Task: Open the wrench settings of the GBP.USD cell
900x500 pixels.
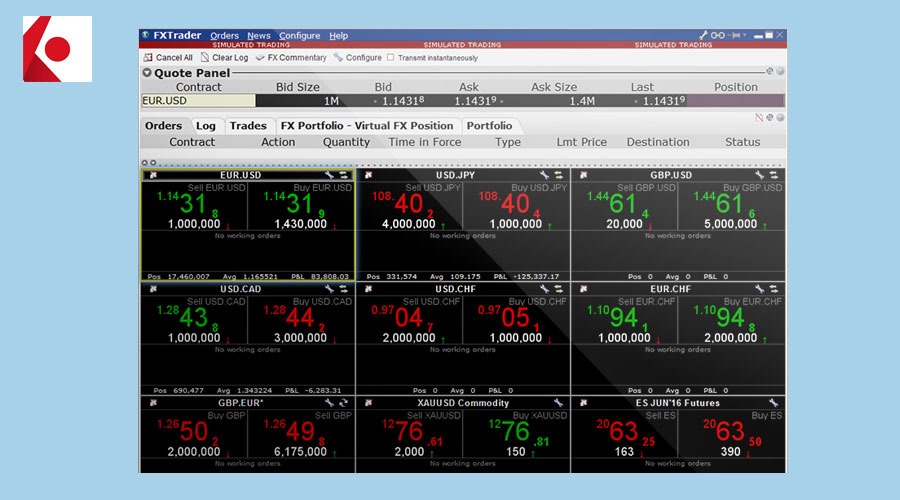Action: pos(760,175)
